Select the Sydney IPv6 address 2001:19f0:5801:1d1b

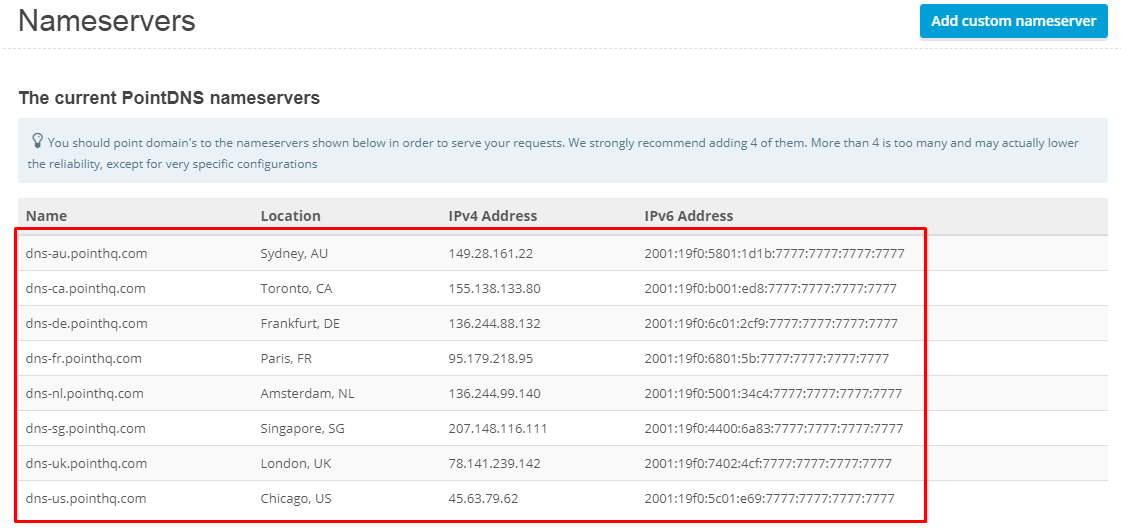click(774, 253)
